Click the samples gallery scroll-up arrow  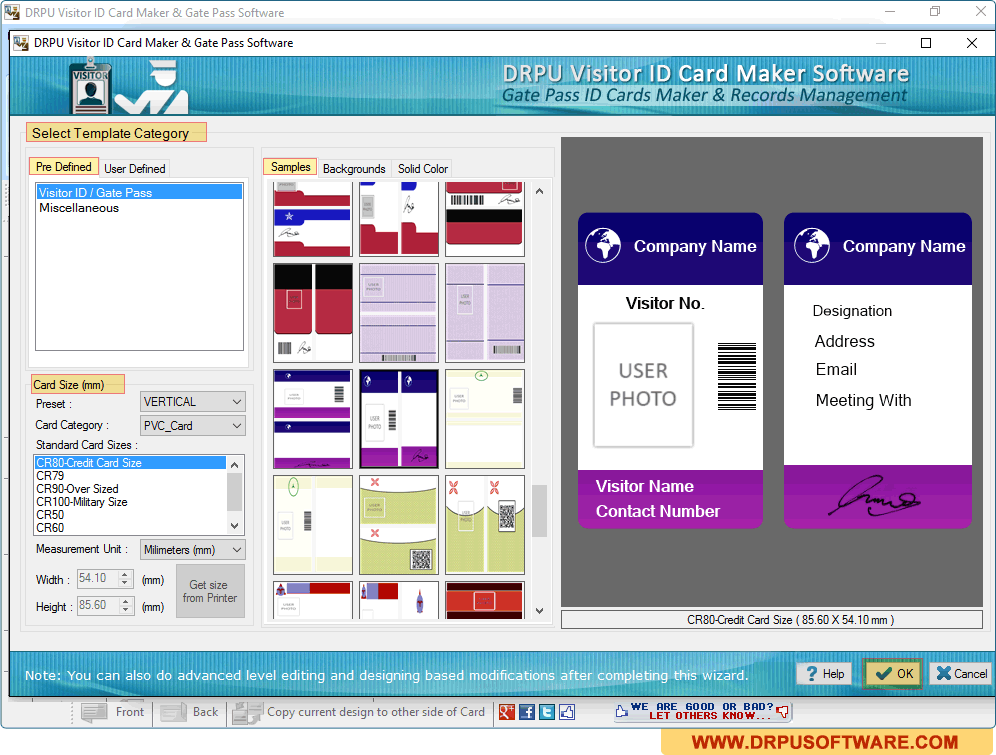point(539,191)
